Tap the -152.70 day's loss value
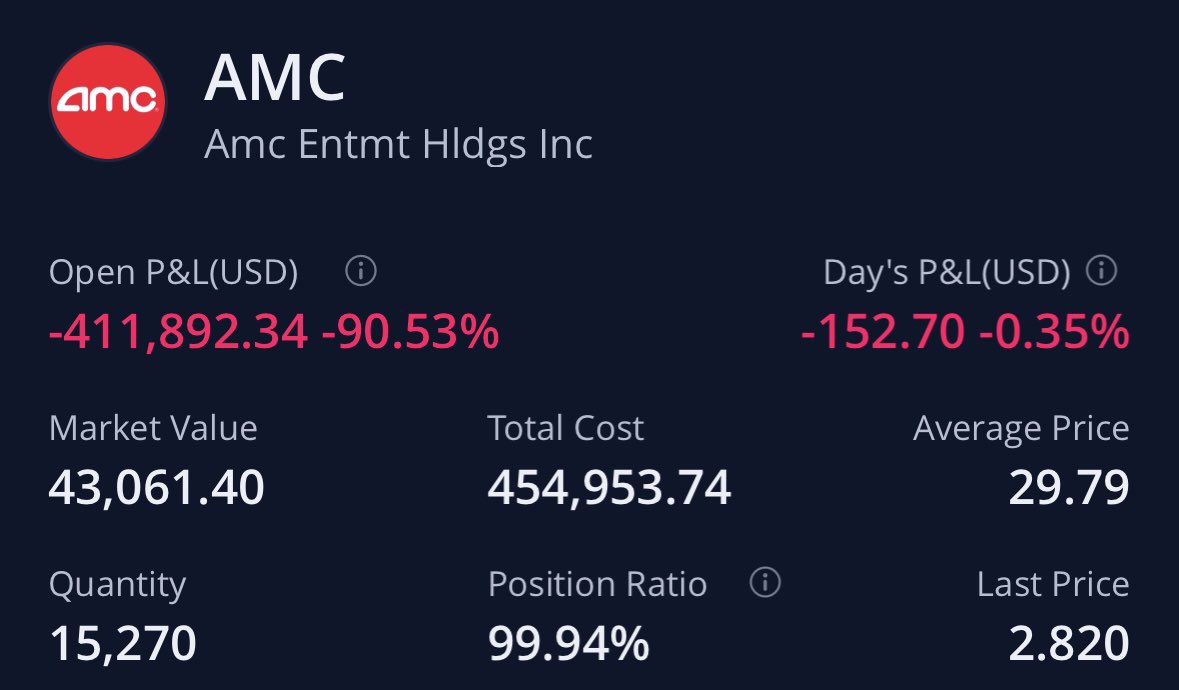This screenshot has height=690, width=1179. 882,332
